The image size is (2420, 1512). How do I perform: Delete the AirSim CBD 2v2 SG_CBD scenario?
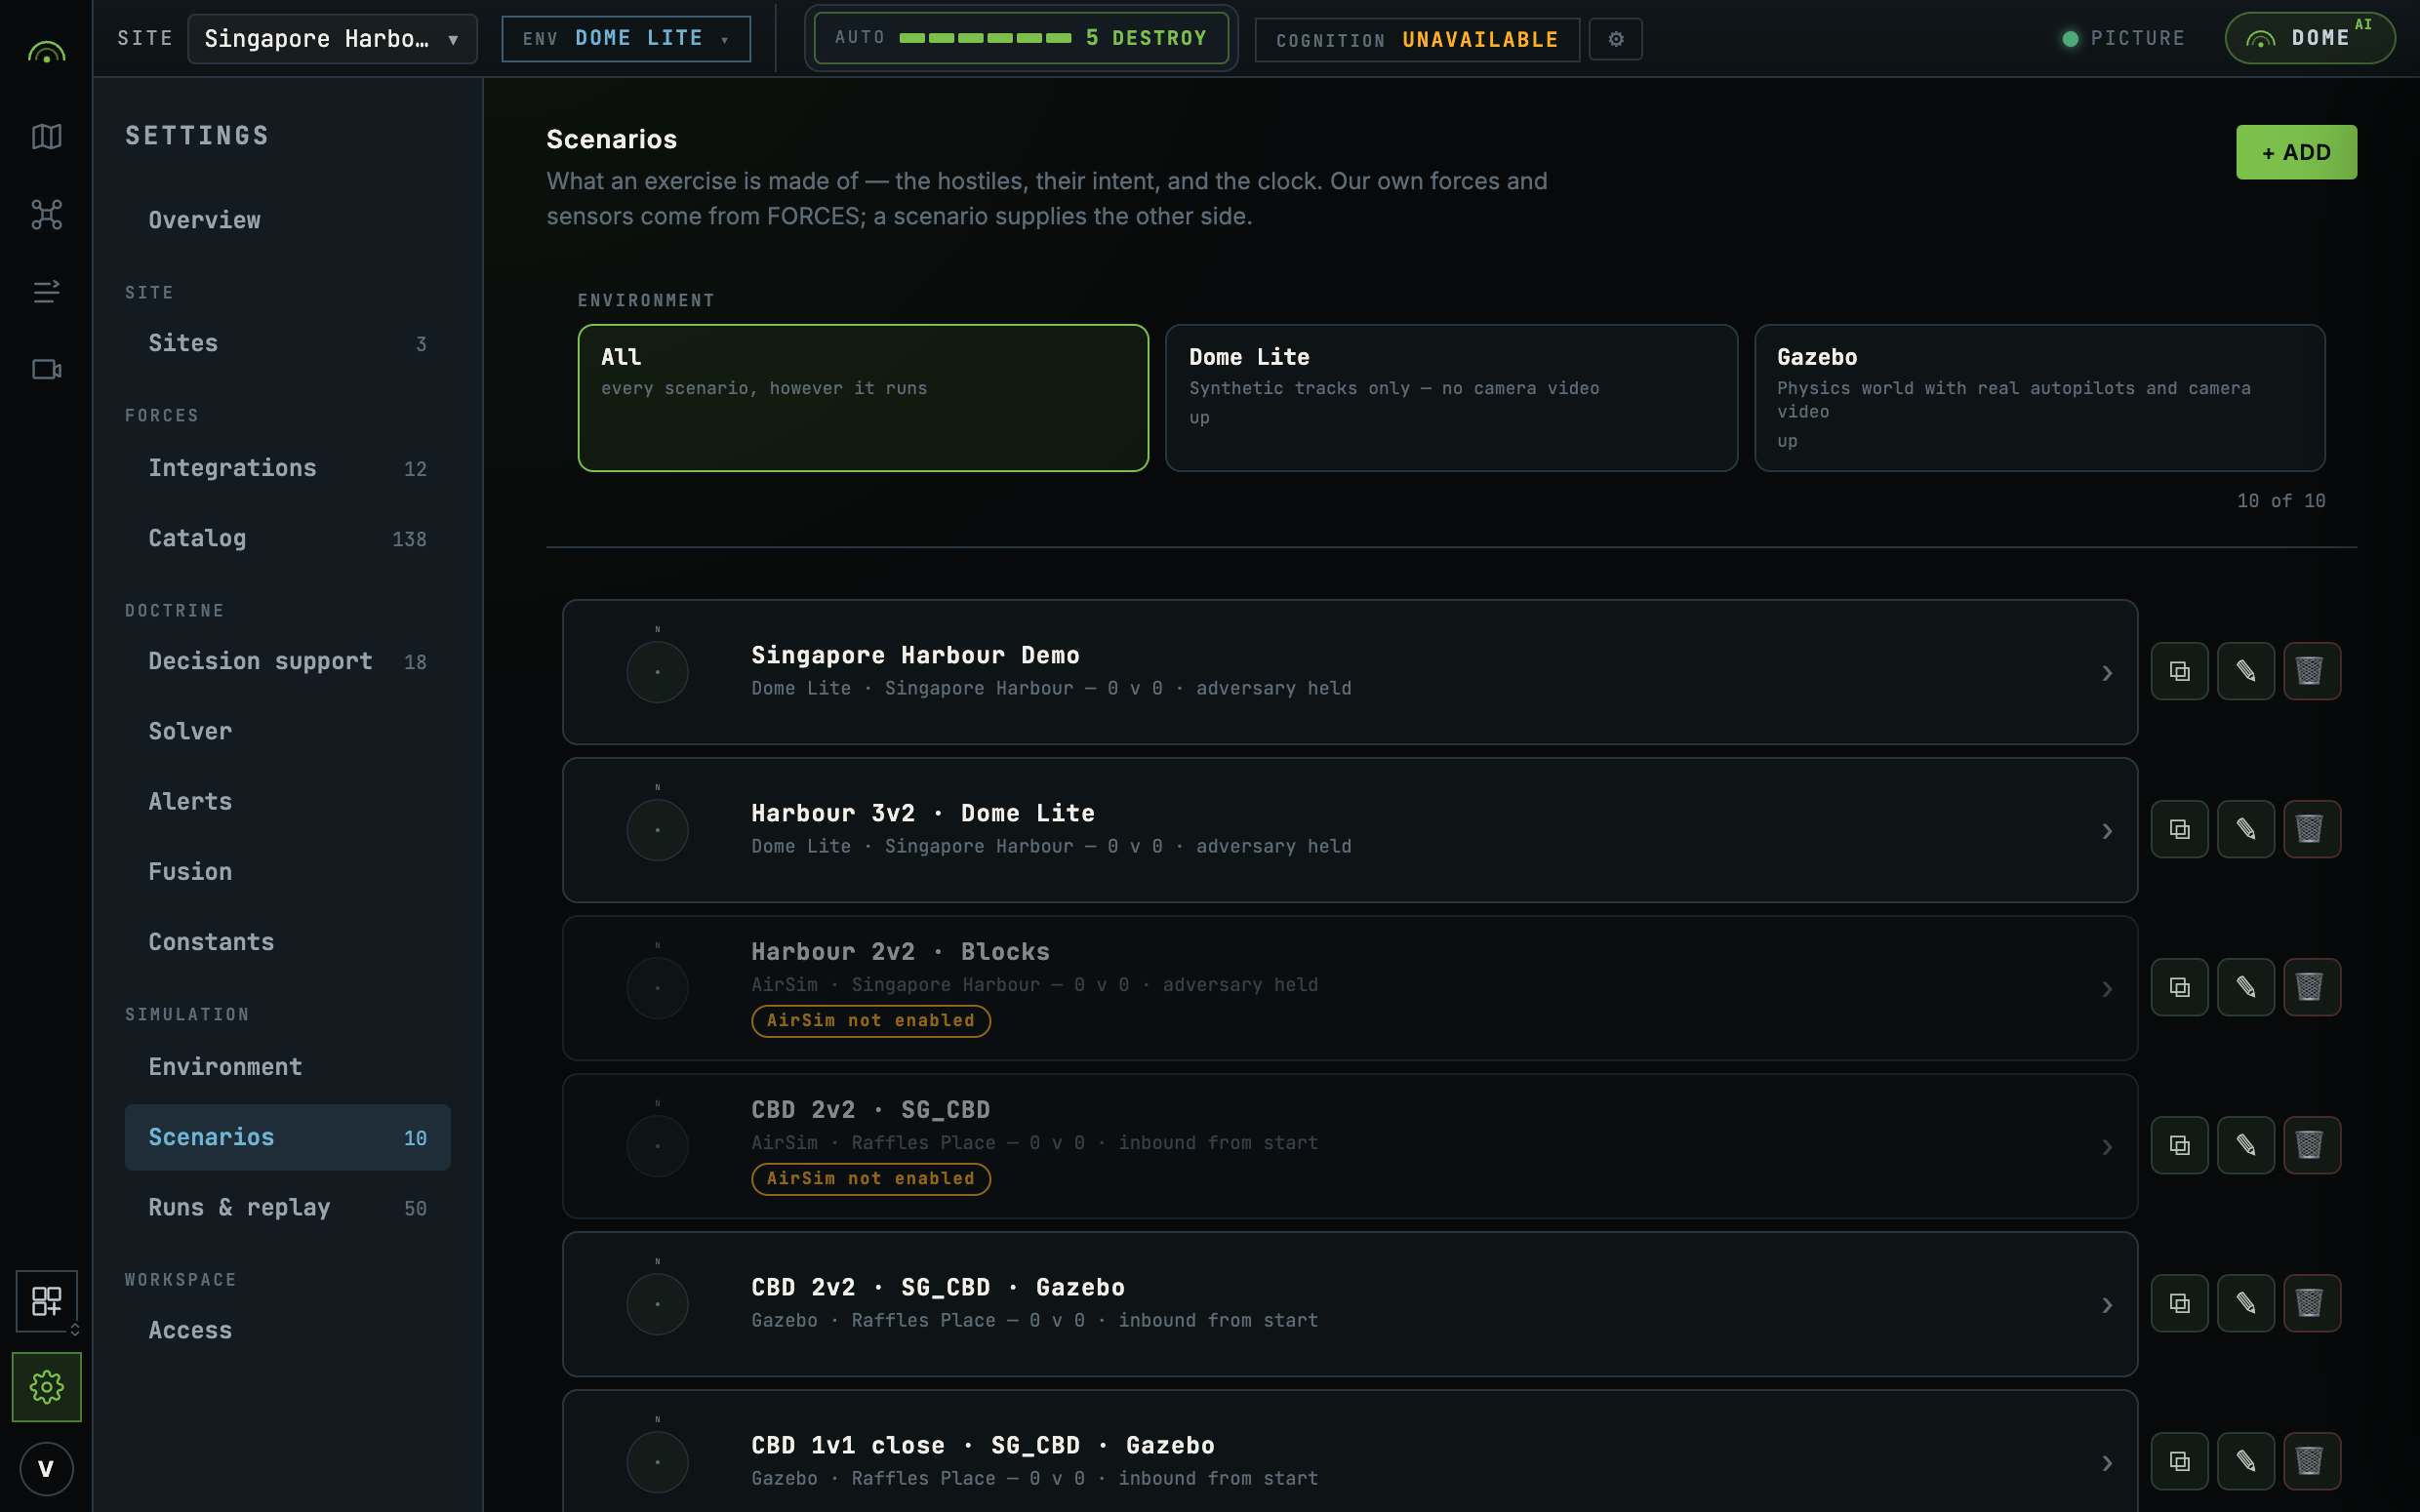tap(2312, 1145)
